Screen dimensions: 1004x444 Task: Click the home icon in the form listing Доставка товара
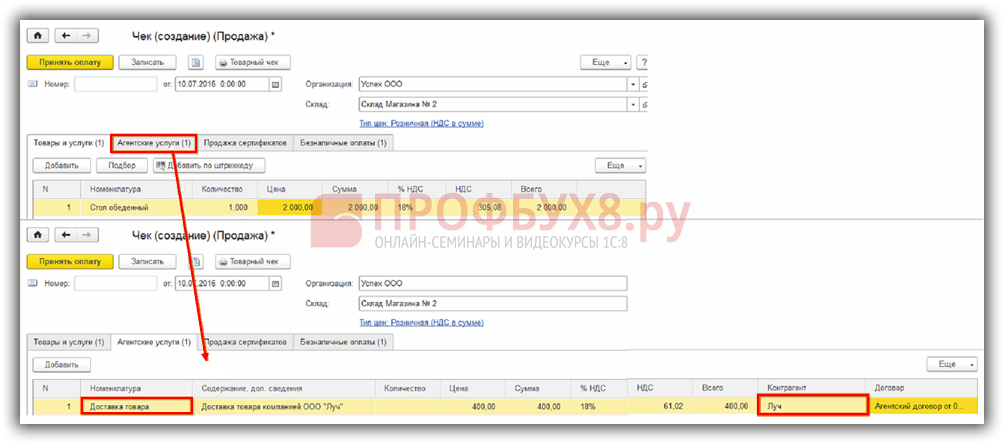(x=37, y=235)
